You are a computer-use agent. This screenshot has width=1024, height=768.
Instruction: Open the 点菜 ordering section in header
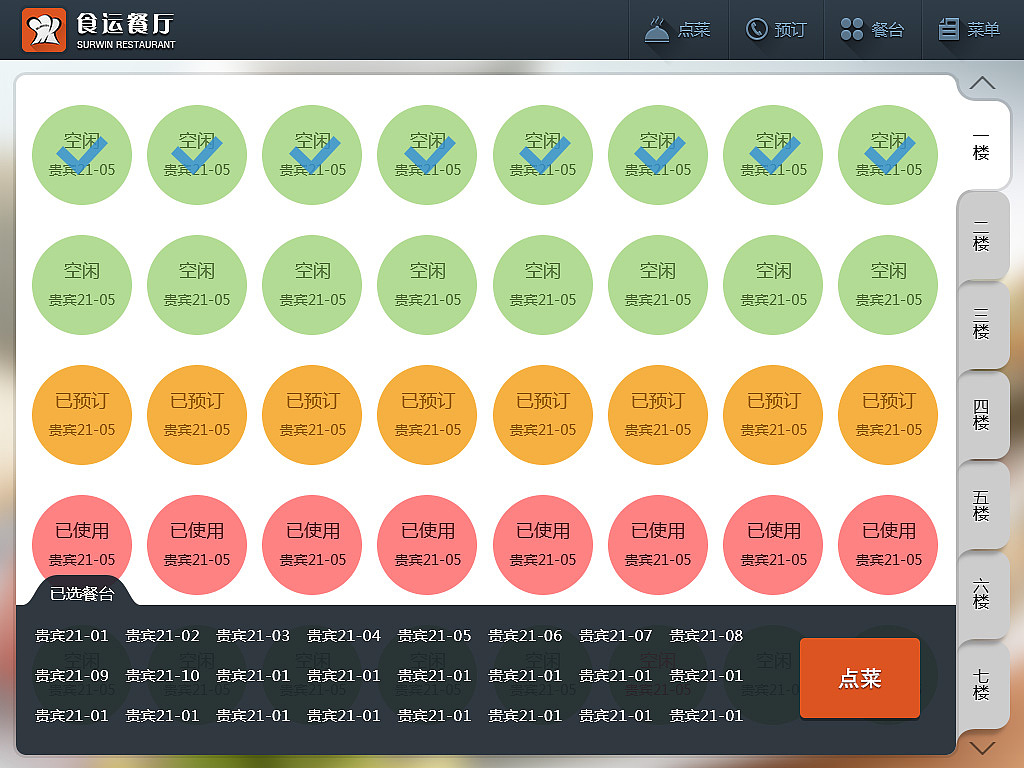pyautogui.click(x=678, y=29)
